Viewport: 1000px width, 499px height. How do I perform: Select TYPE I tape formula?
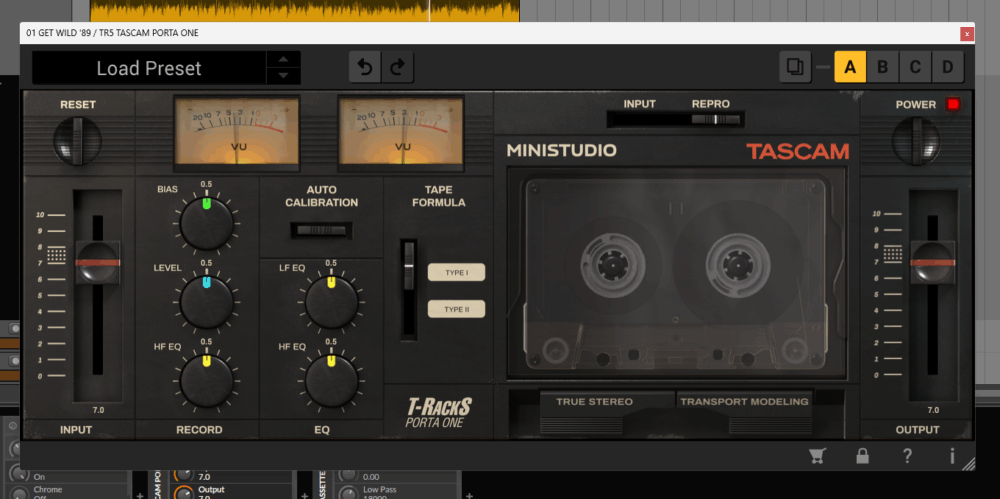click(x=456, y=272)
